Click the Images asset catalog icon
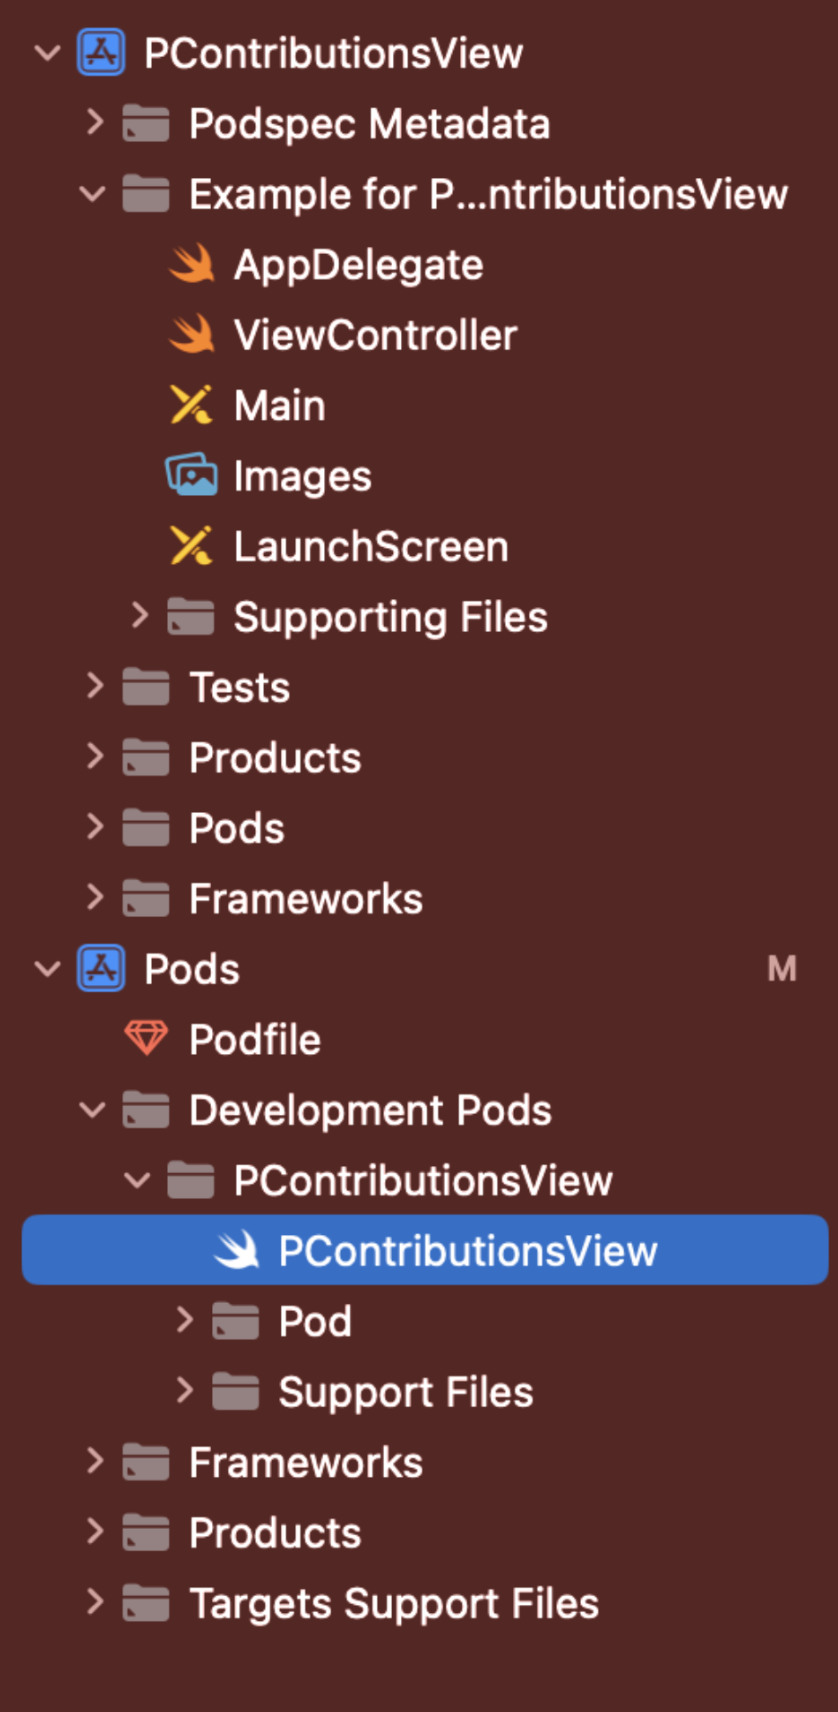 191,476
